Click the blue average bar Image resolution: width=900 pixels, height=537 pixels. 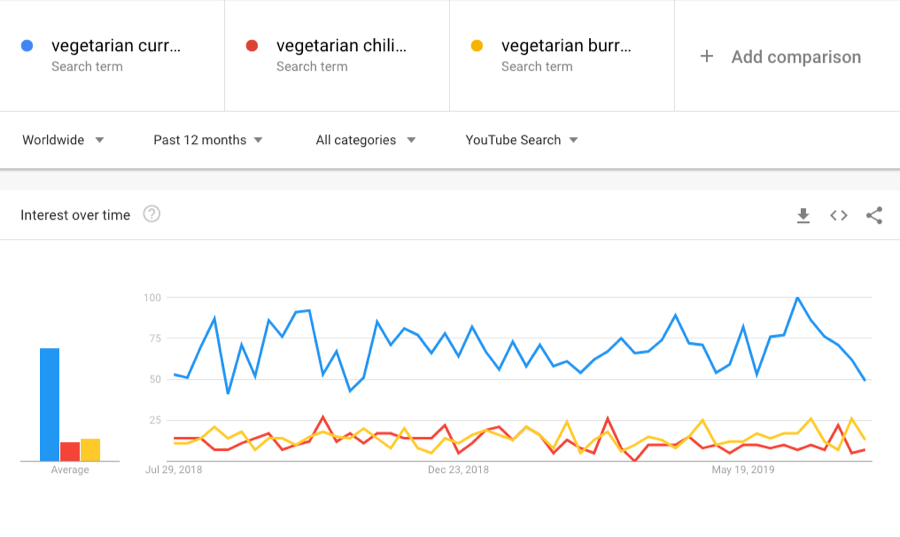coord(50,405)
